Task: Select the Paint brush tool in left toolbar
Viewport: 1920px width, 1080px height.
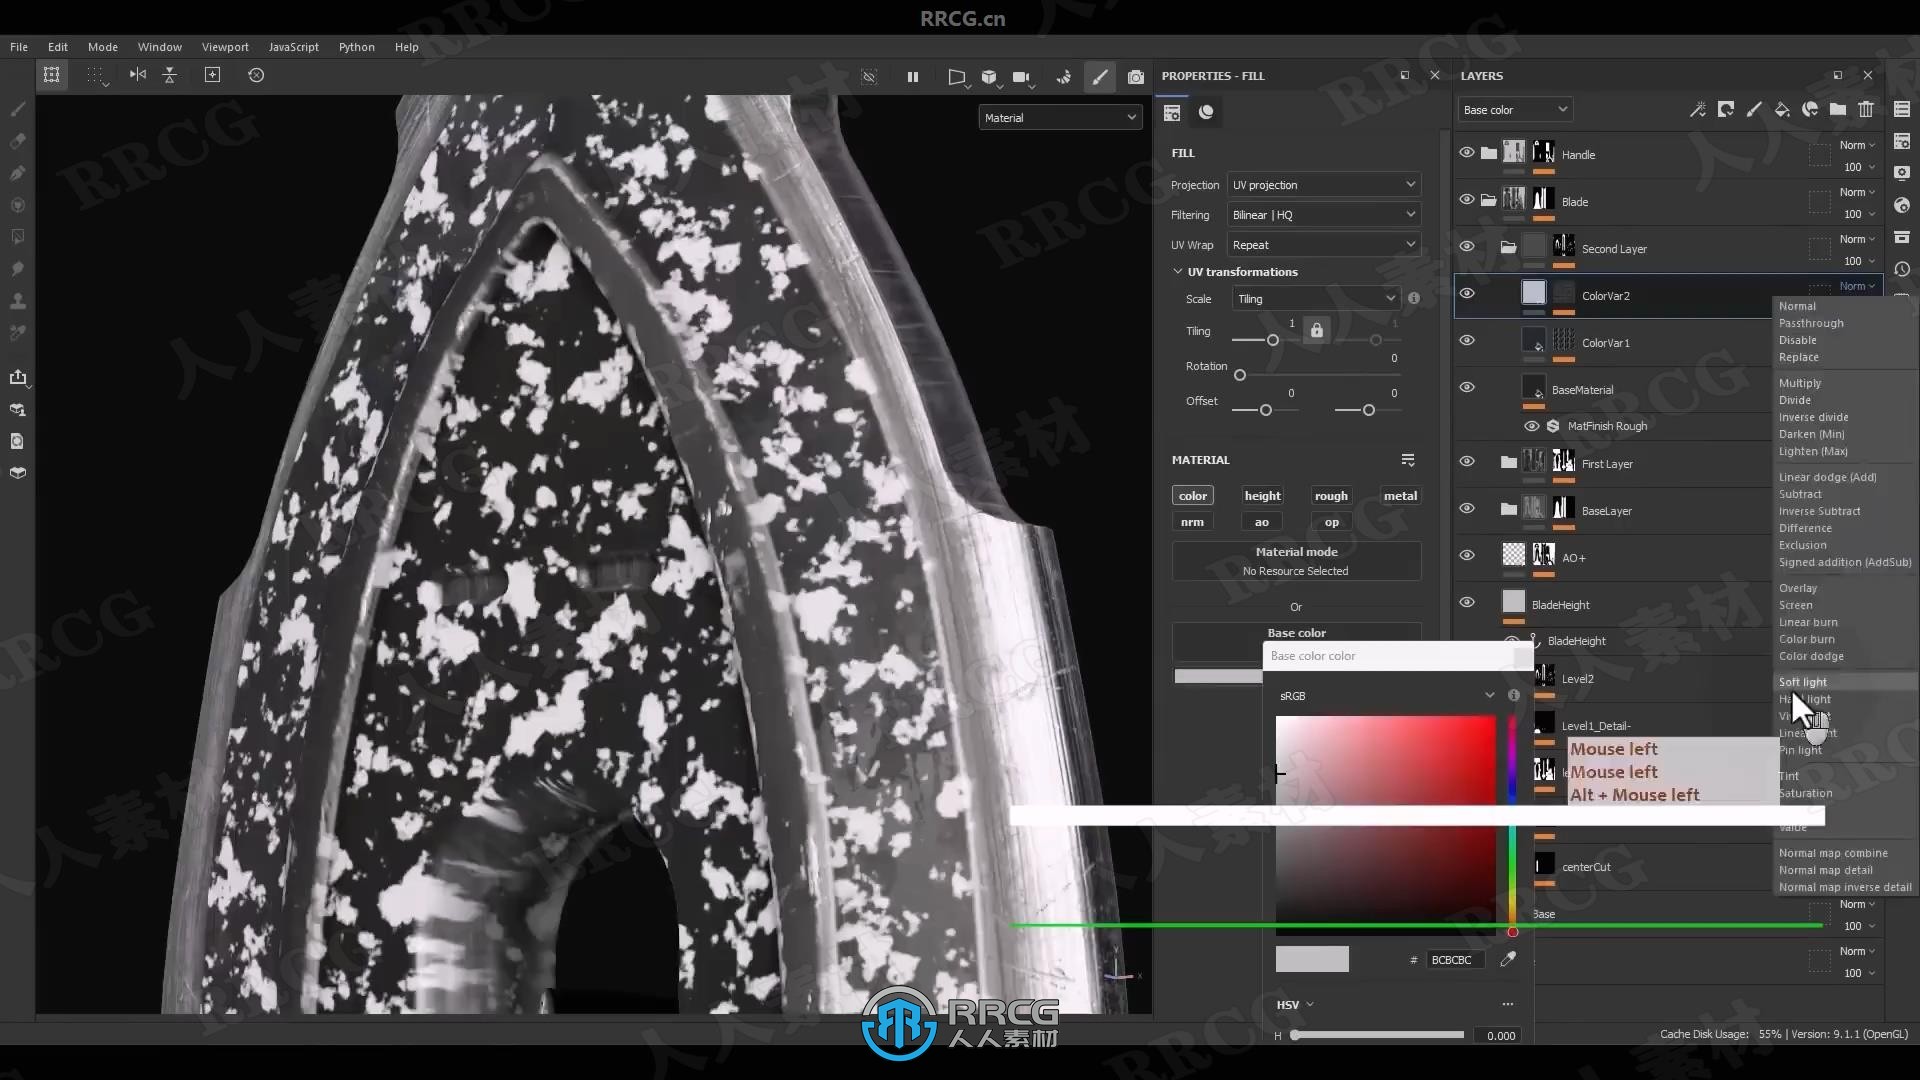Action: pyautogui.click(x=18, y=108)
